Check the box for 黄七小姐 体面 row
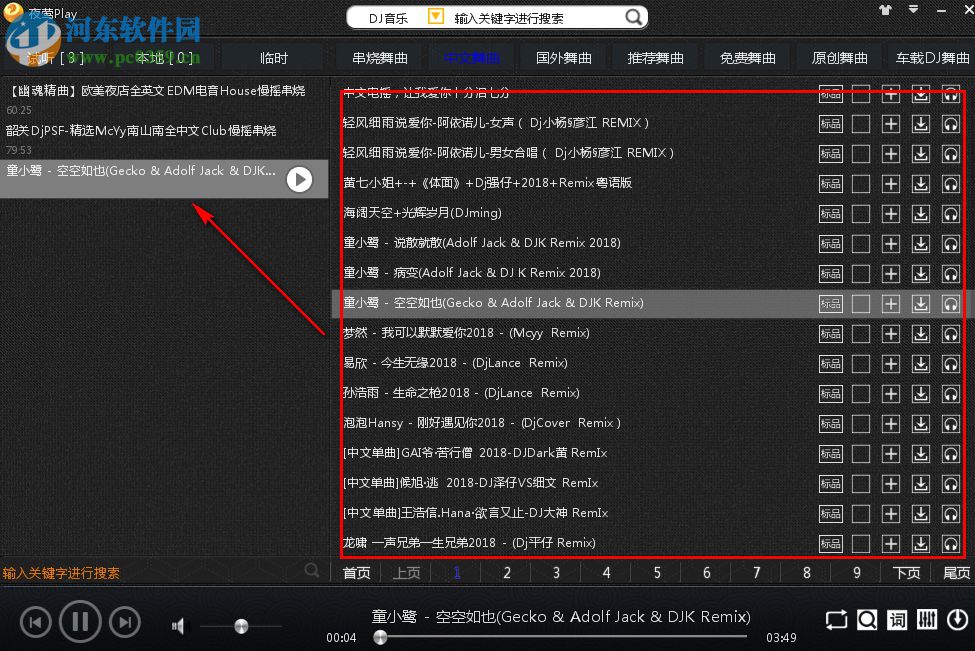This screenshot has height=651, width=975. 861,183
